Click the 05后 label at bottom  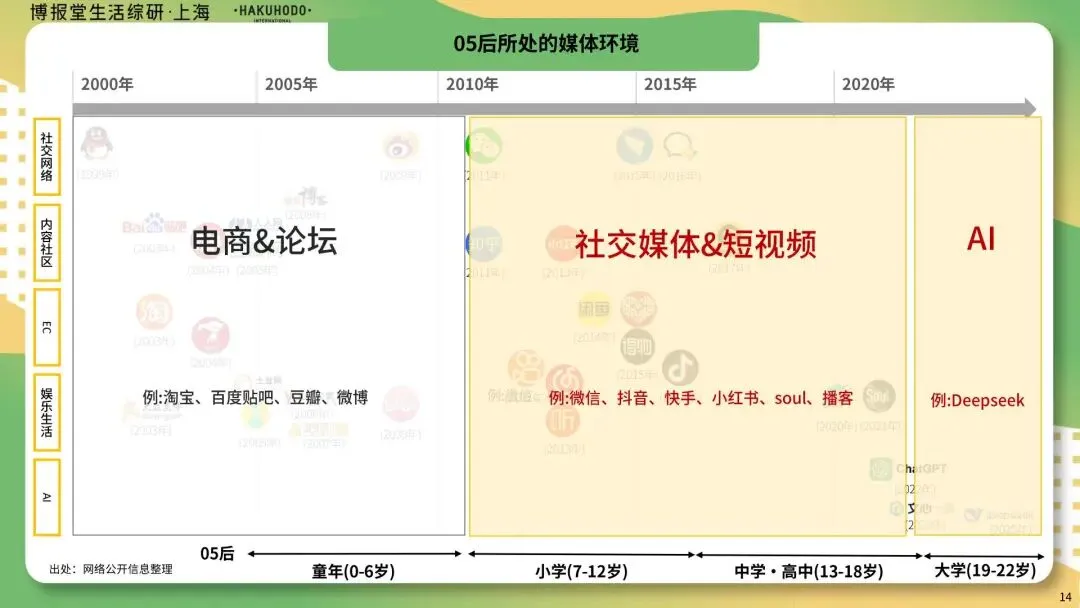point(217,554)
